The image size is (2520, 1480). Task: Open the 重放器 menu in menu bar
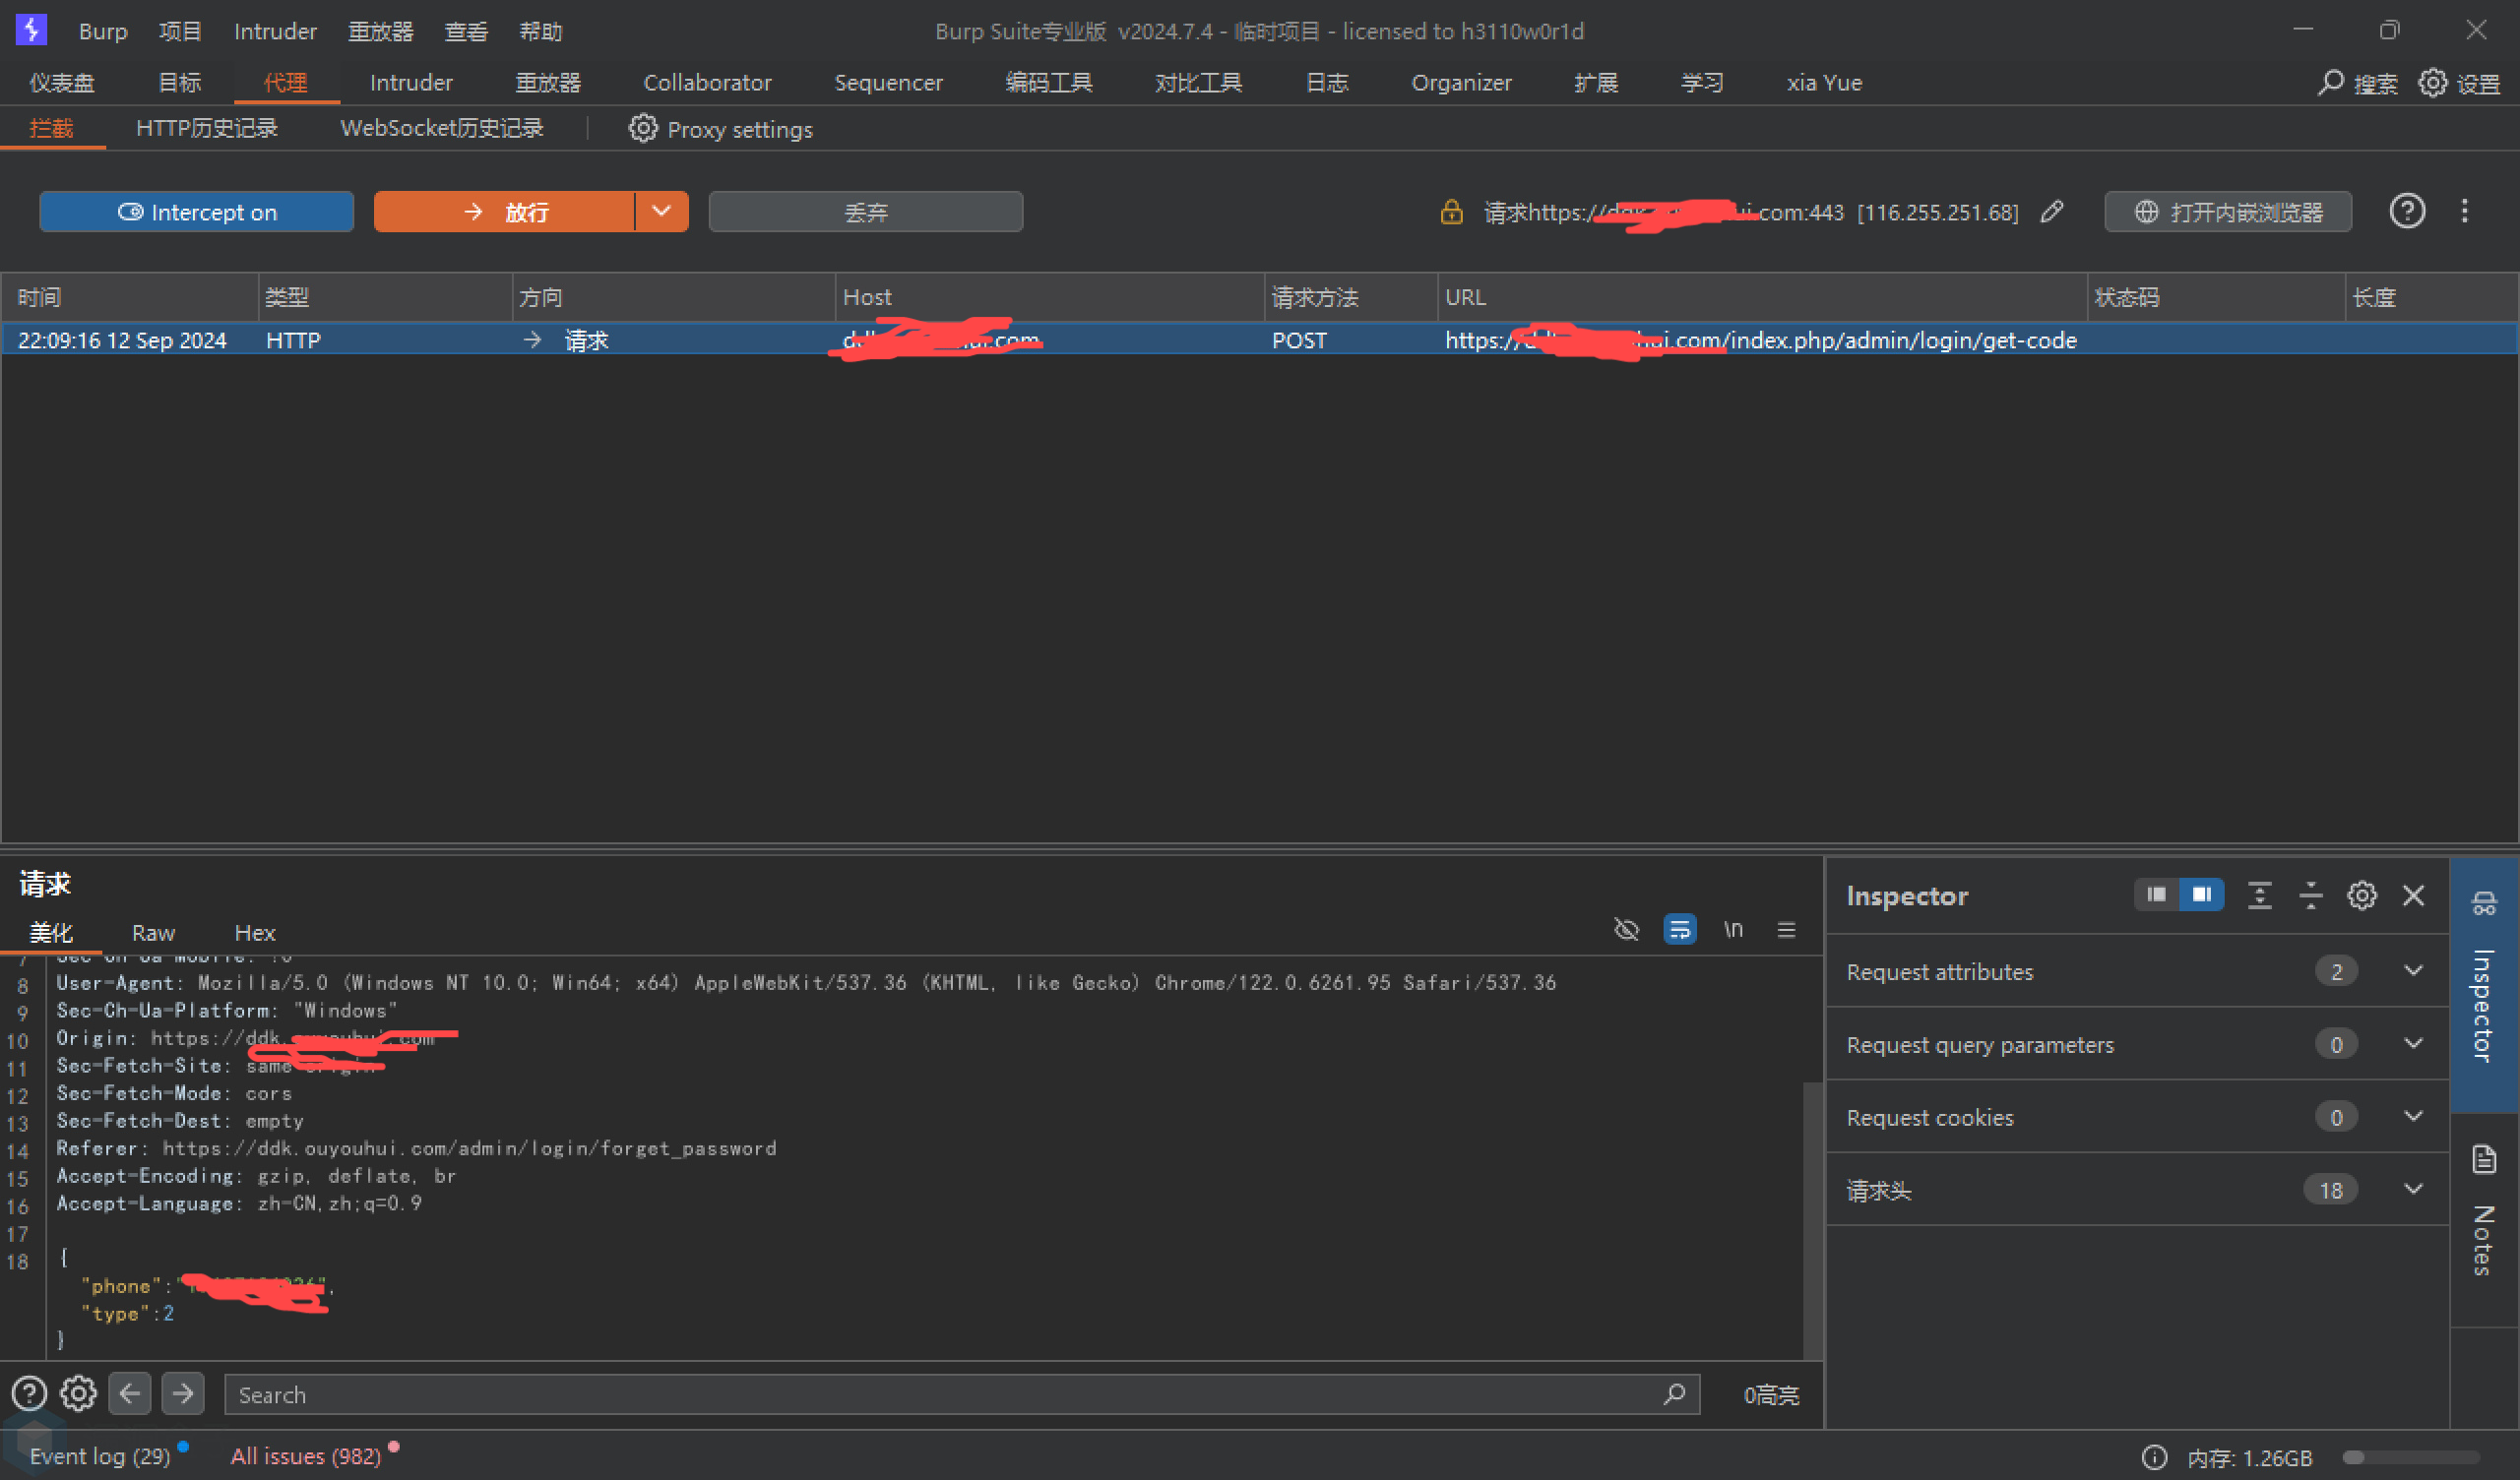pos(380,31)
